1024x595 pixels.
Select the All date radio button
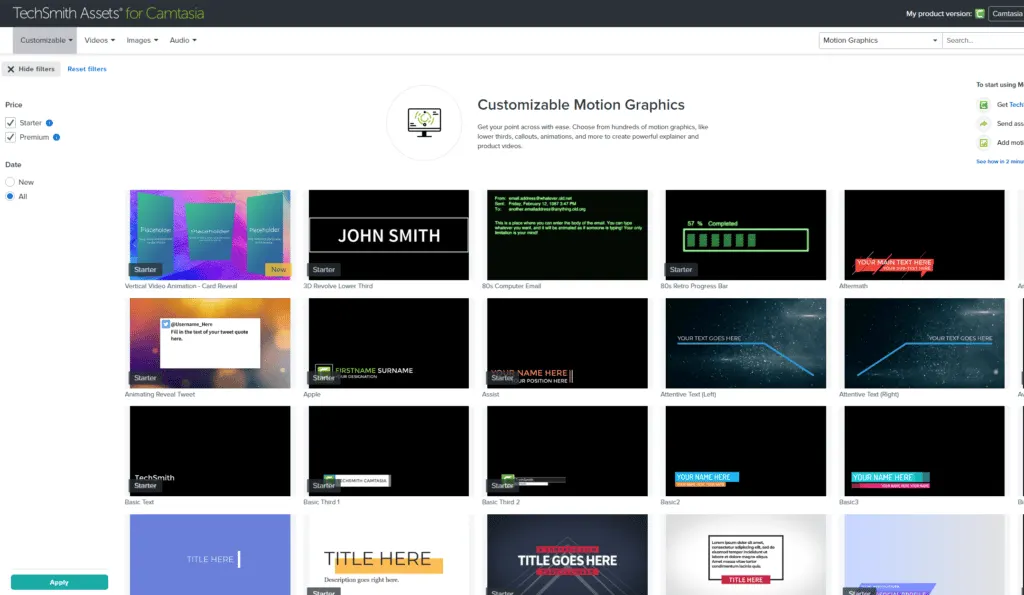pos(10,196)
